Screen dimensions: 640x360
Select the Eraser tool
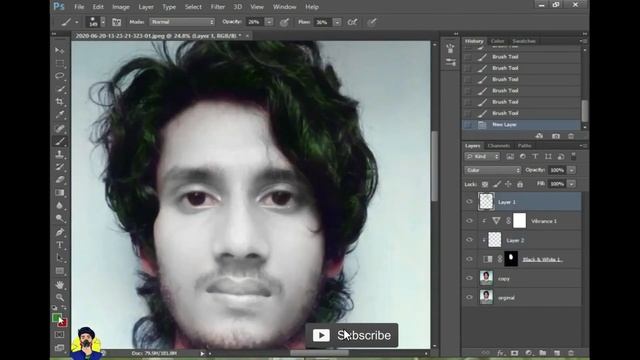(60, 180)
